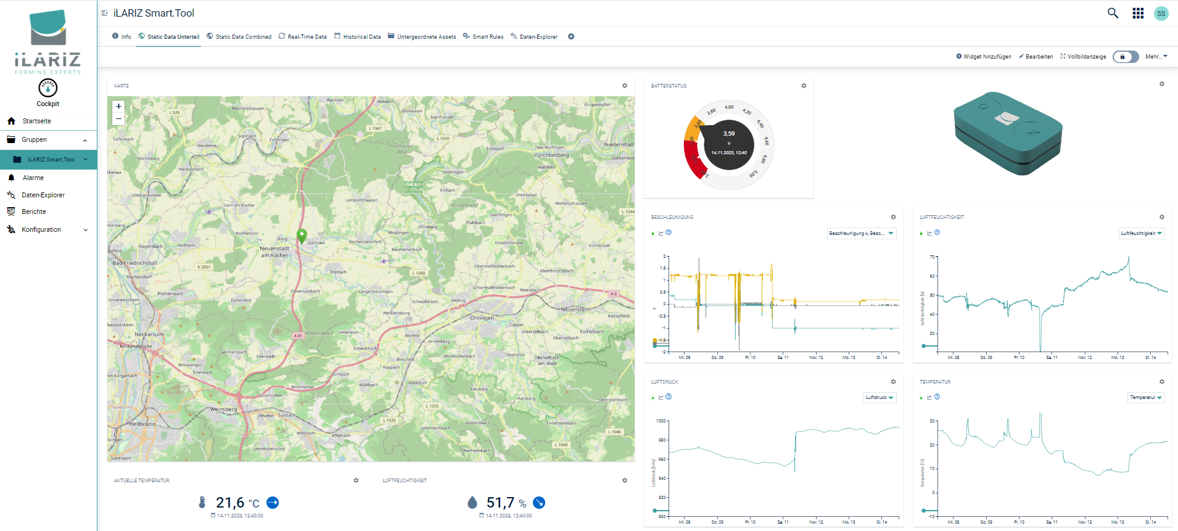Toggle green realtime dot in Luftdruck chart
1178x531 pixels.
[653, 397]
